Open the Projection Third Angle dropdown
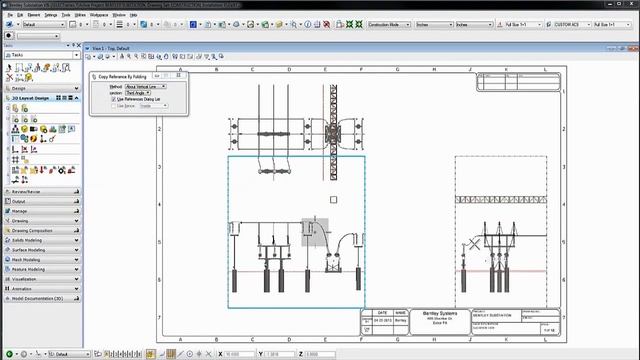The width and height of the screenshot is (640, 360). 138,93
